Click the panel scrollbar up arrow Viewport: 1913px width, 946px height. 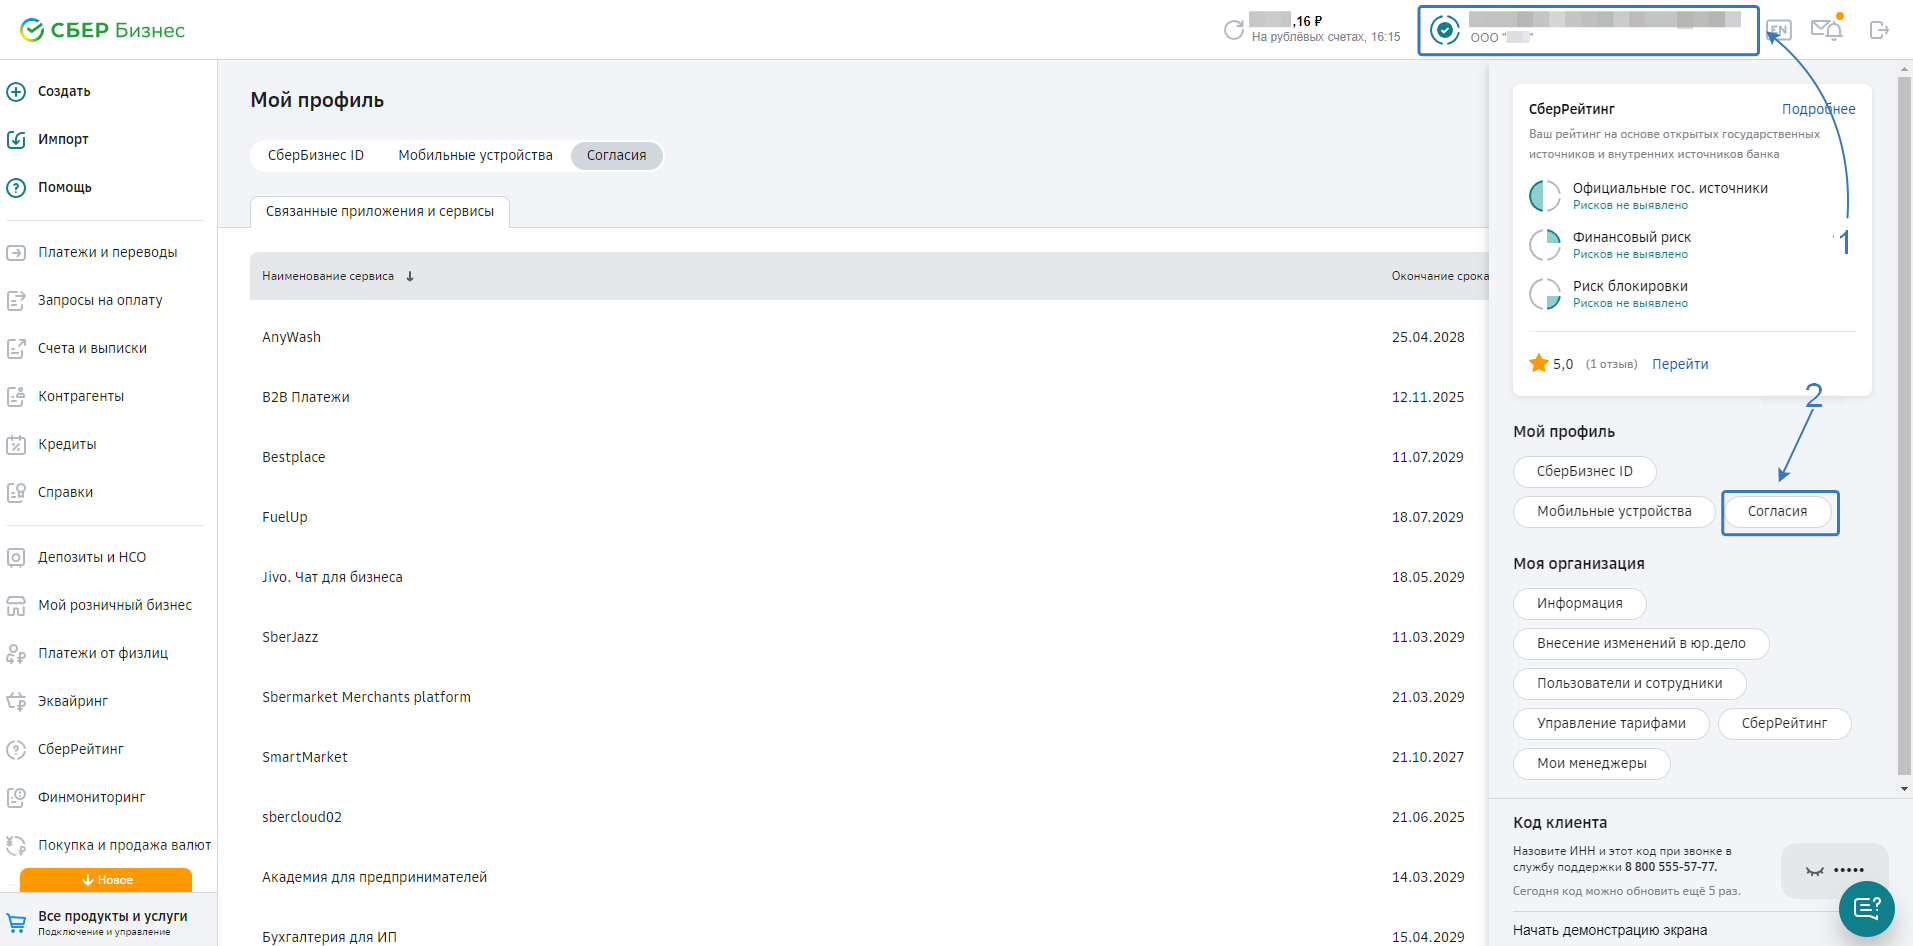pos(1904,70)
